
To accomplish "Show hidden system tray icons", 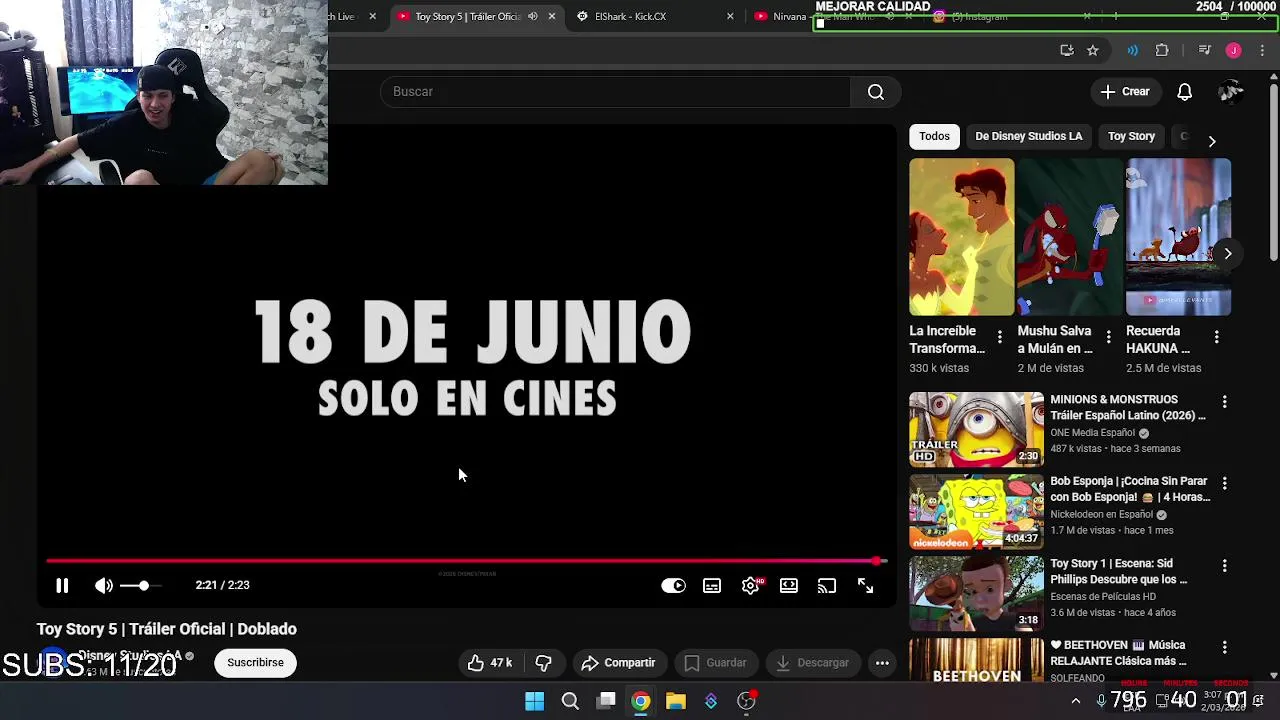I will click(x=1076, y=701).
